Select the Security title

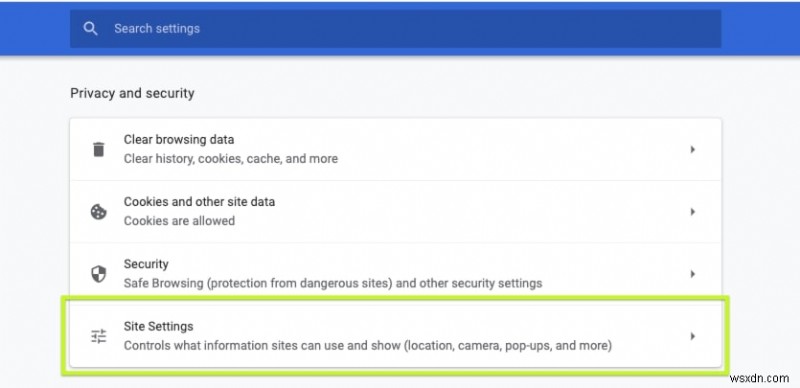(x=146, y=264)
